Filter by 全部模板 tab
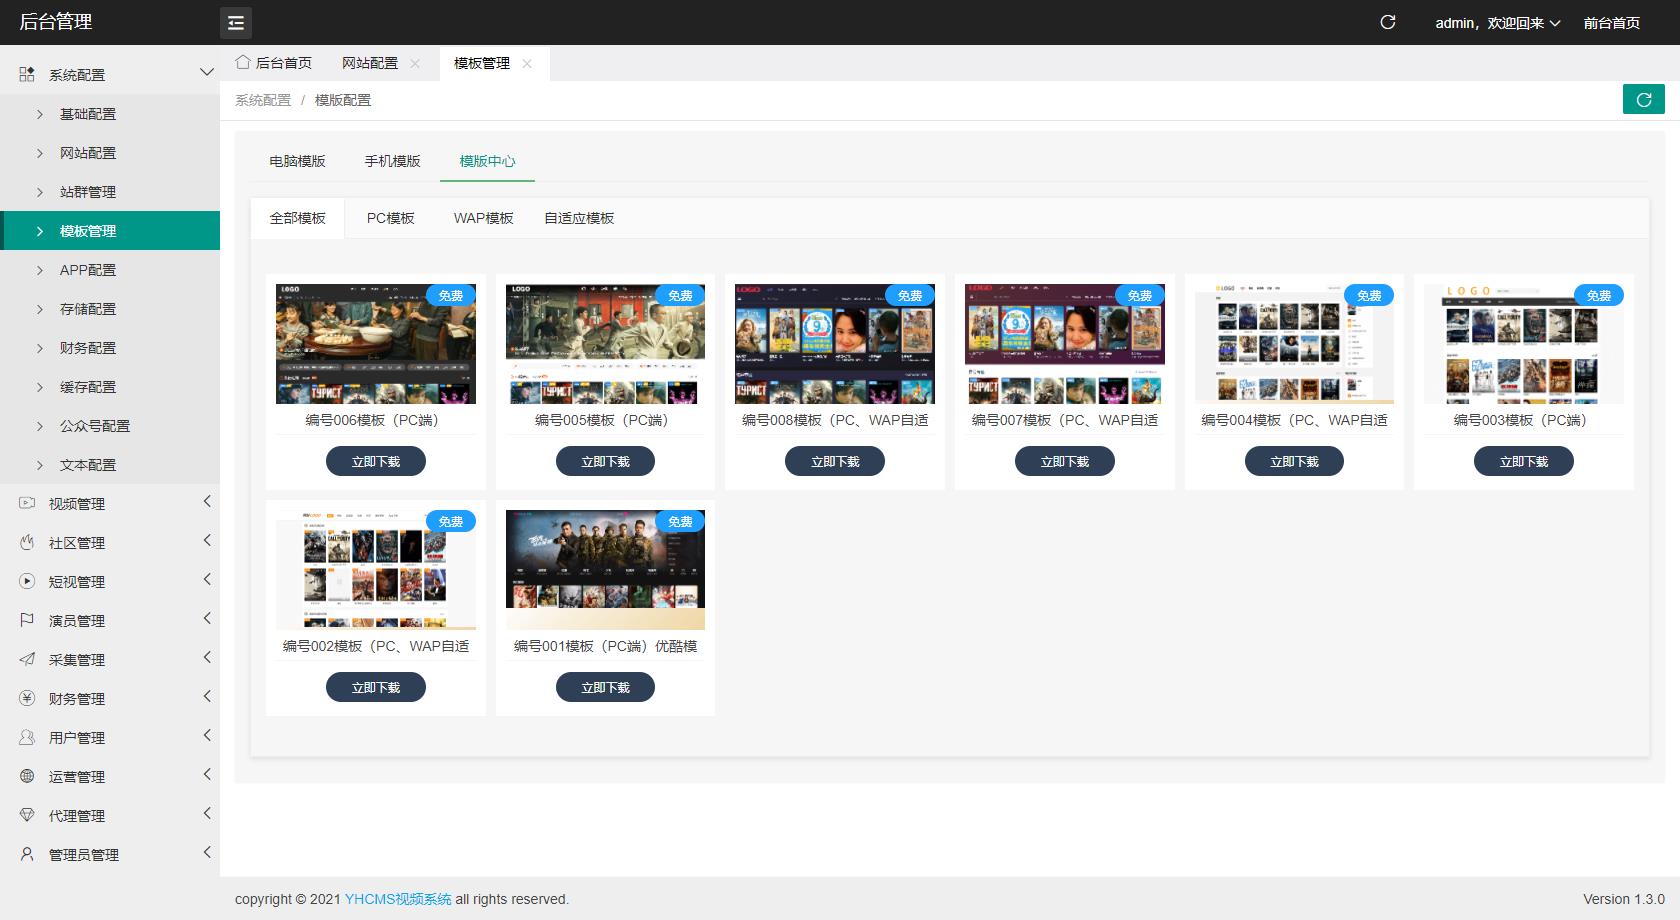Screen dimensions: 1680x920 click(297, 218)
